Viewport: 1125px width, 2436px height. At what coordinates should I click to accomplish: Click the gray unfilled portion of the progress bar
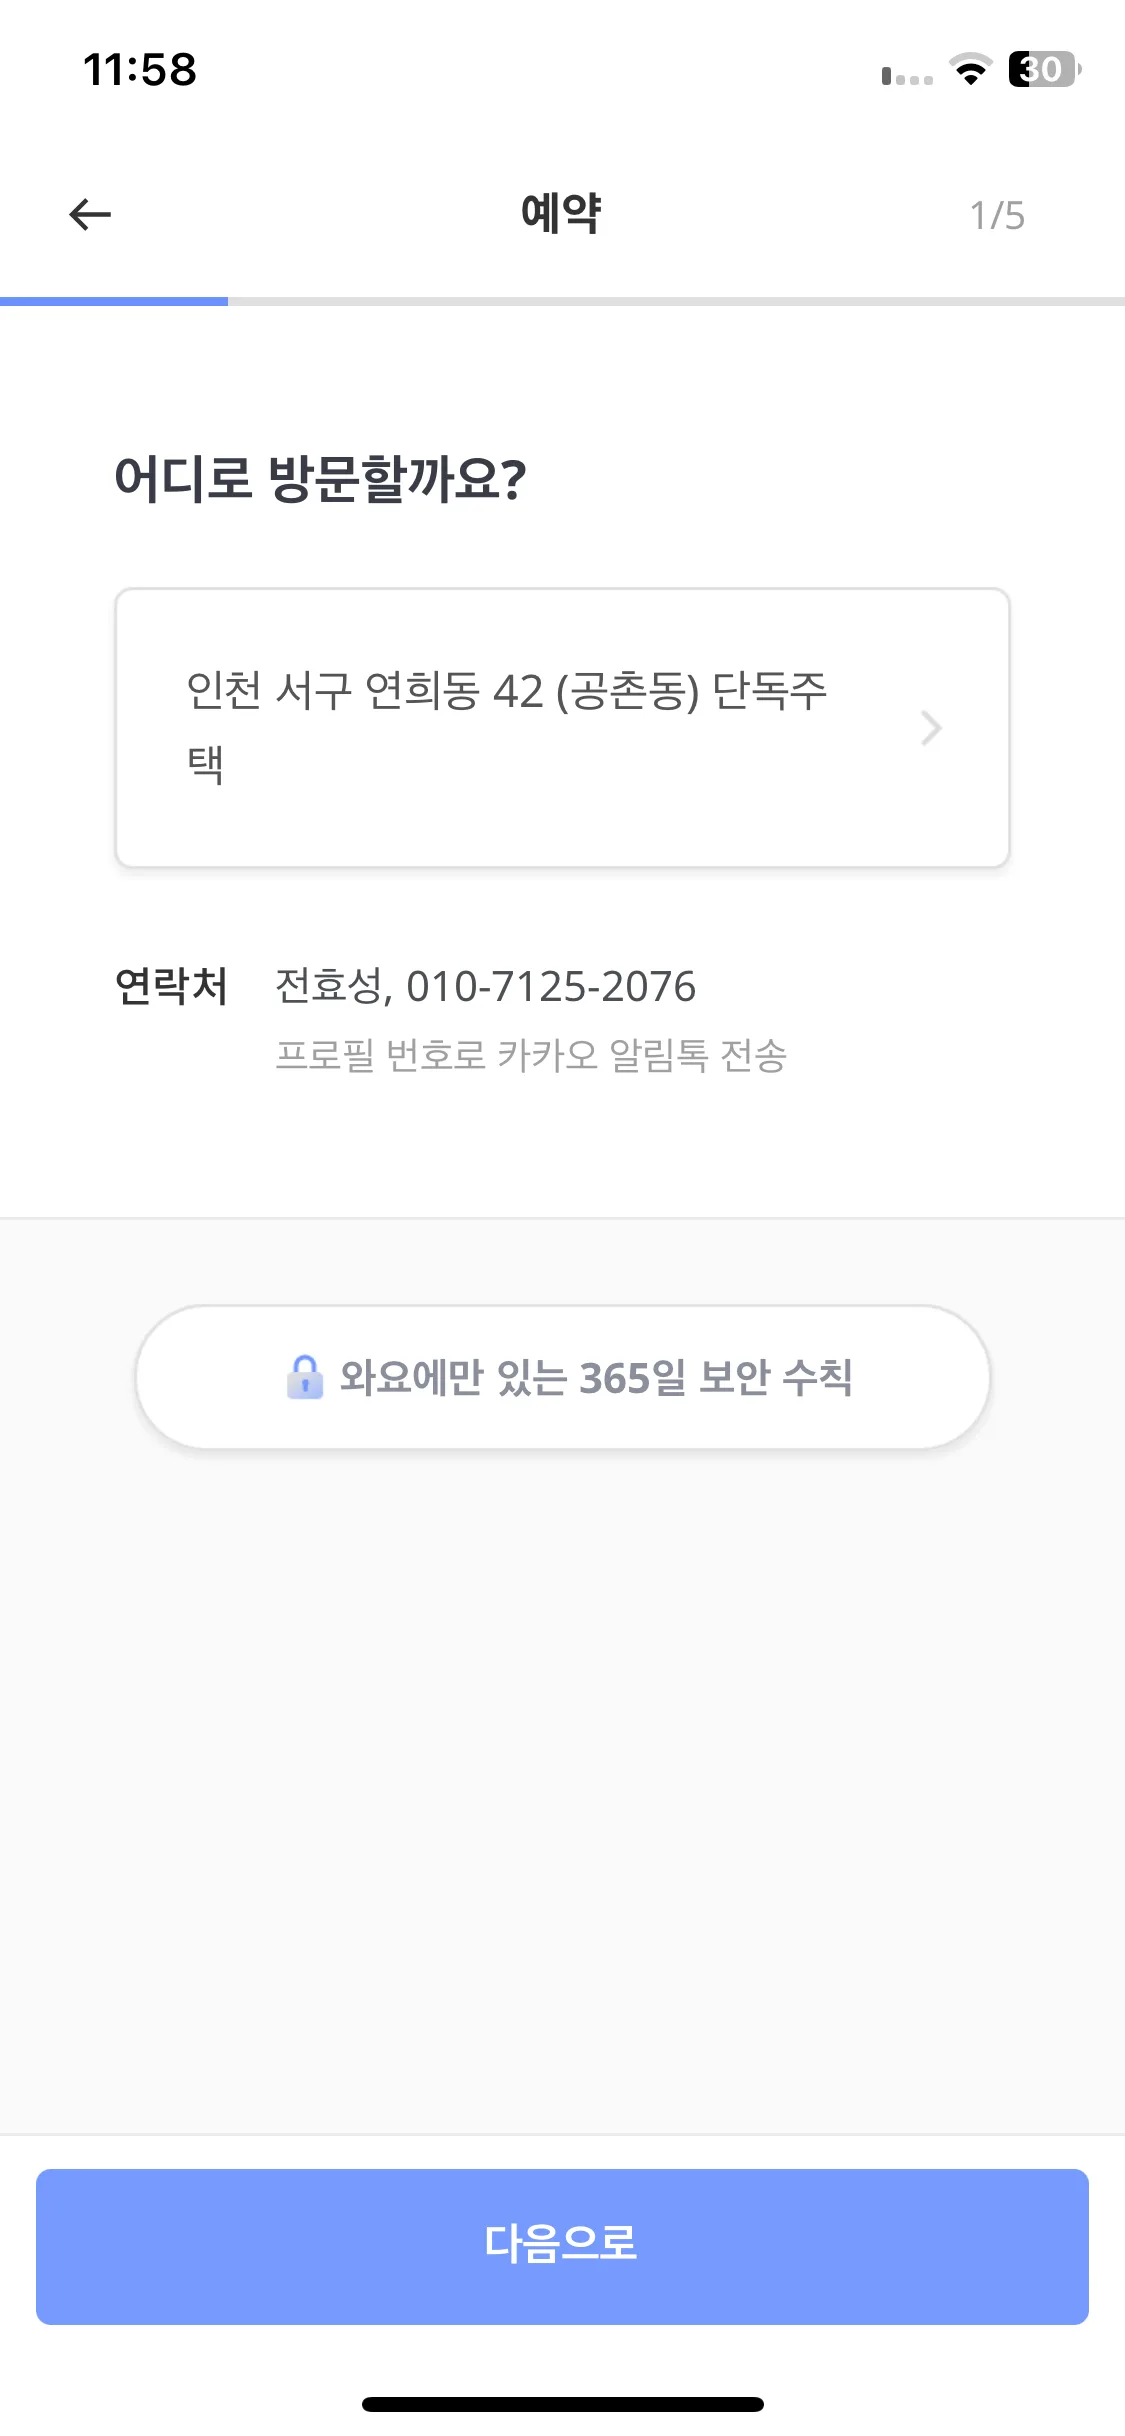[x=676, y=301]
